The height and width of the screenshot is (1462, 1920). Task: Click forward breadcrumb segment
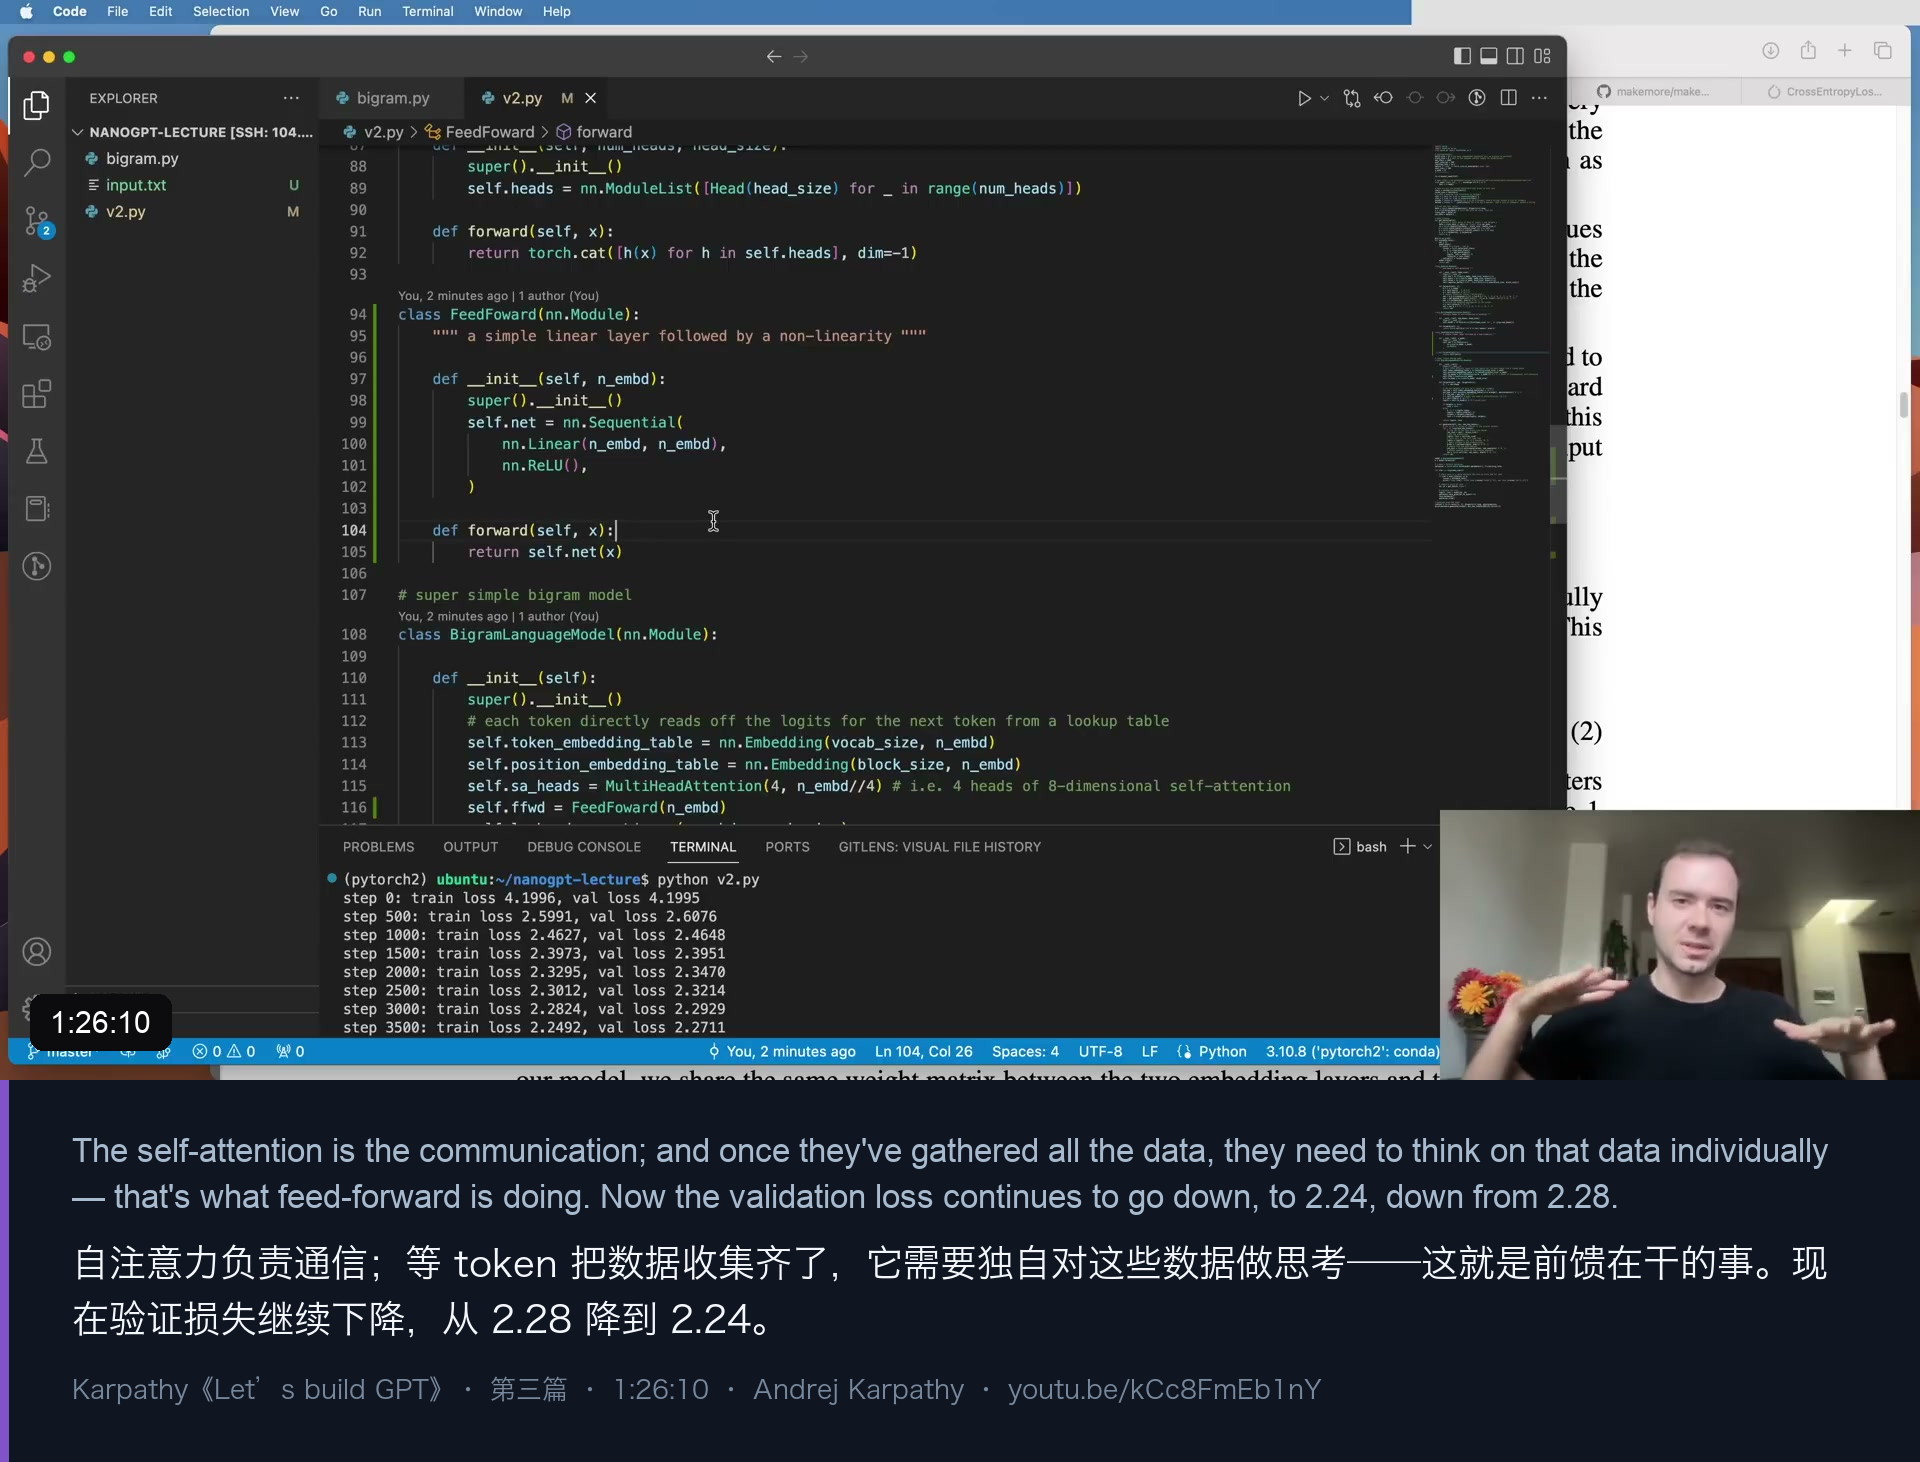point(604,132)
